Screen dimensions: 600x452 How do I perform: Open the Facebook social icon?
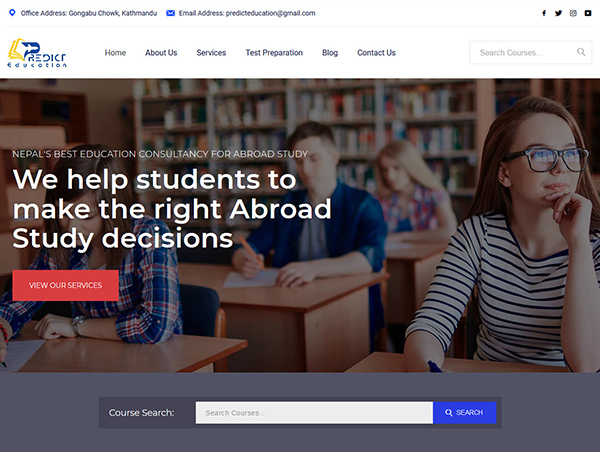[544, 13]
